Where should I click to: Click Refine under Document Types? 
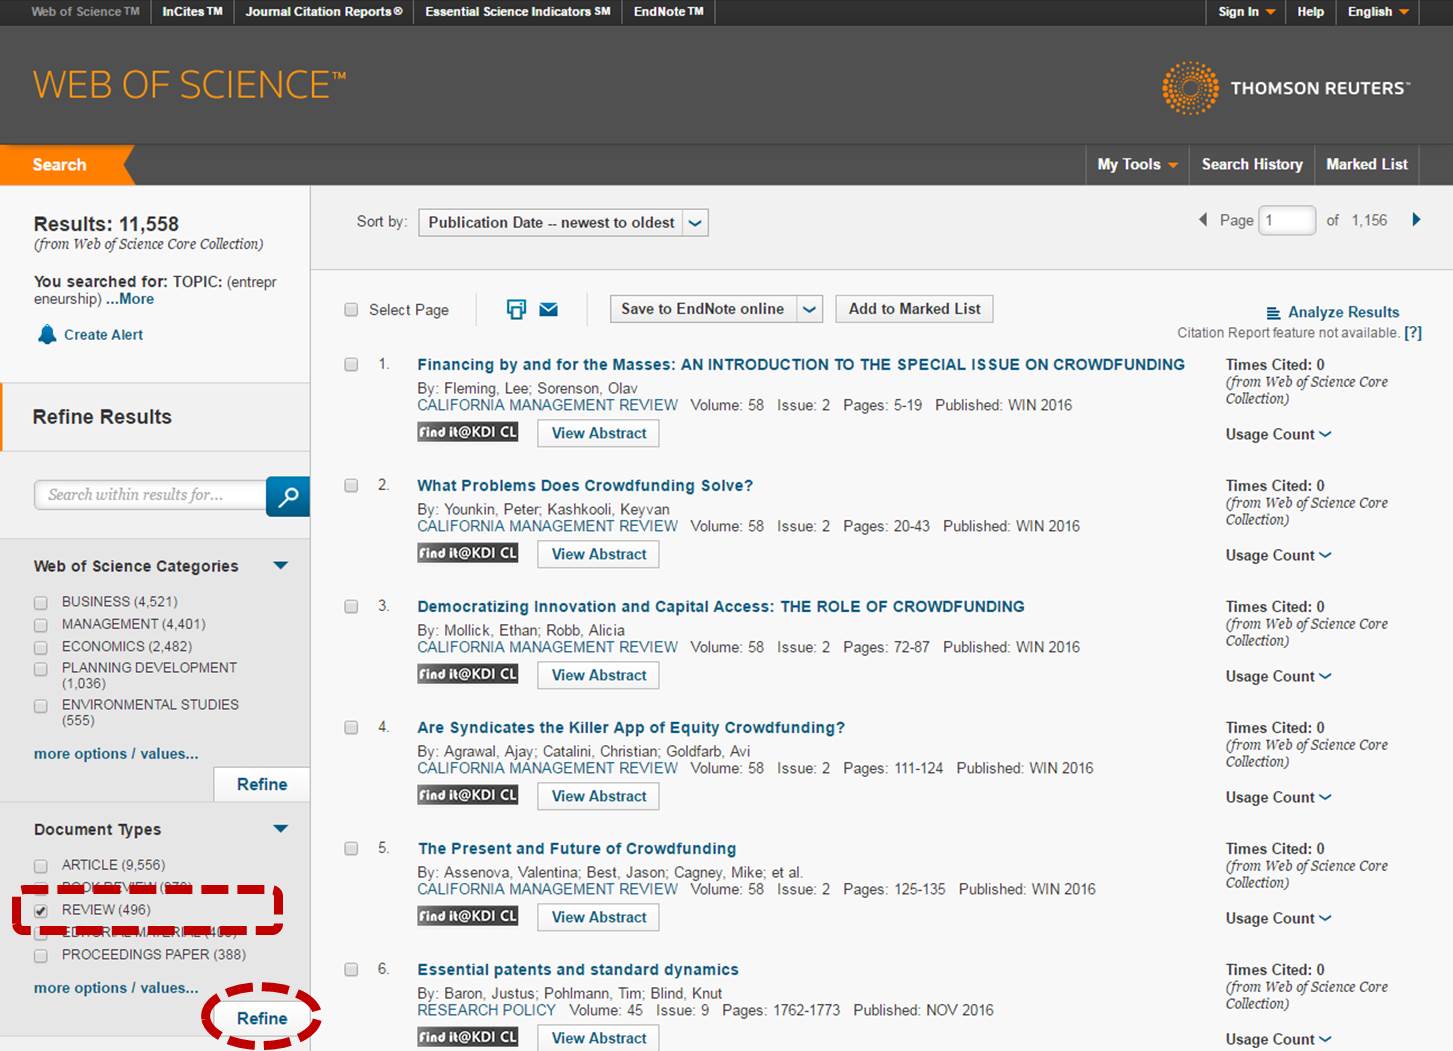click(262, 1019)
